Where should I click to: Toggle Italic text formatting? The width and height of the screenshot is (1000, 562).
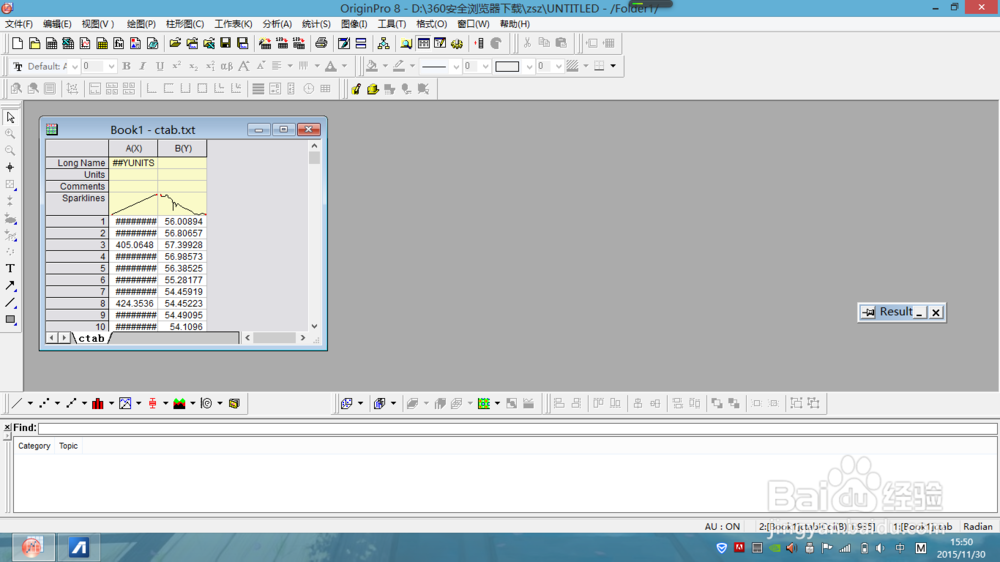143,66
